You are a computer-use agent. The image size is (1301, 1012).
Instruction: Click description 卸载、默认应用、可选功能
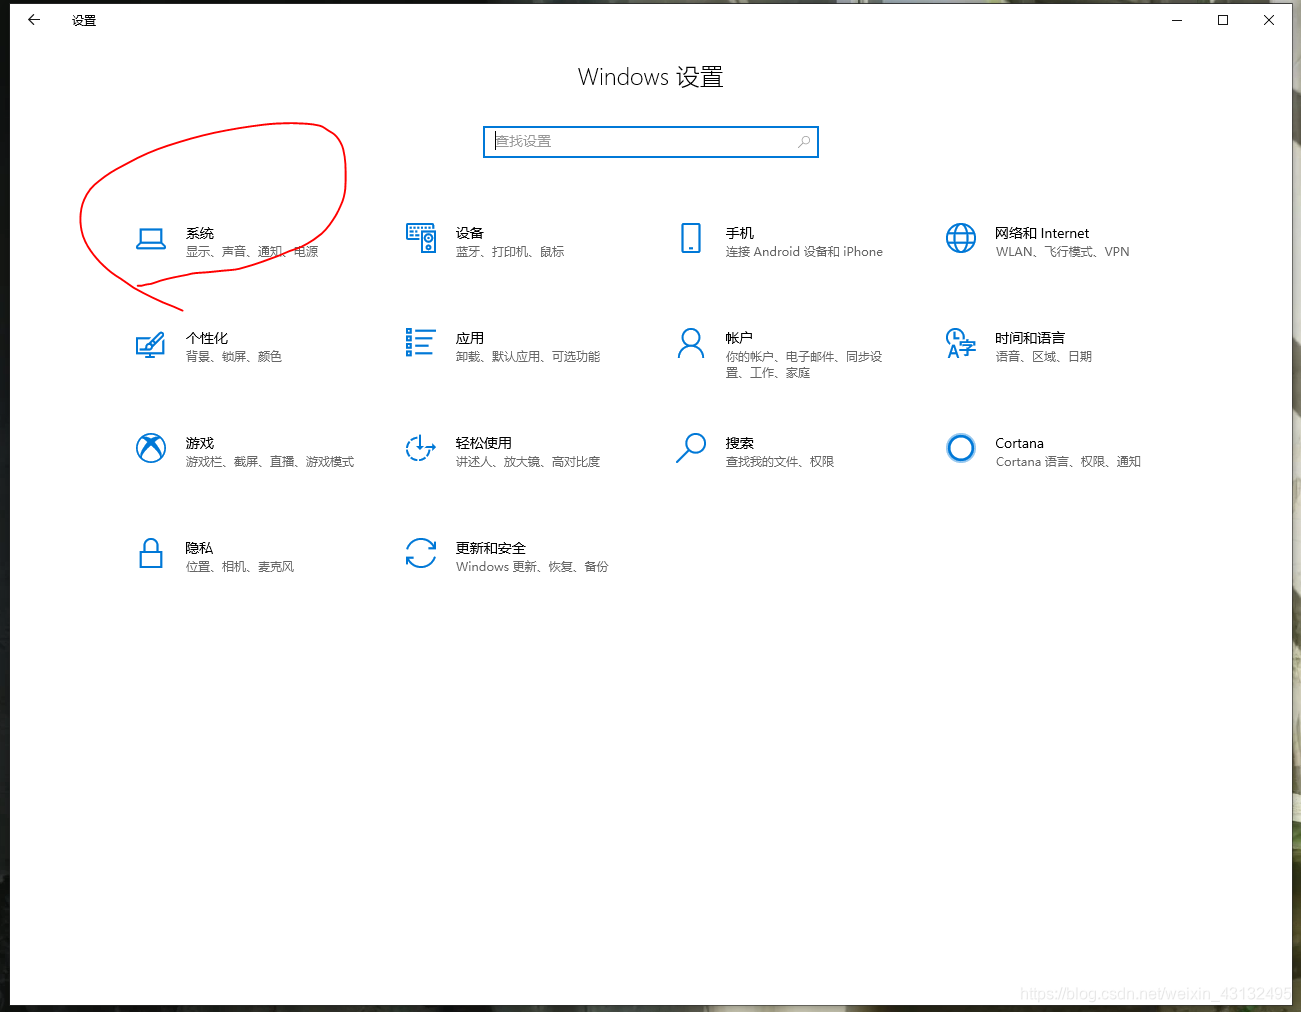[528, 357]
